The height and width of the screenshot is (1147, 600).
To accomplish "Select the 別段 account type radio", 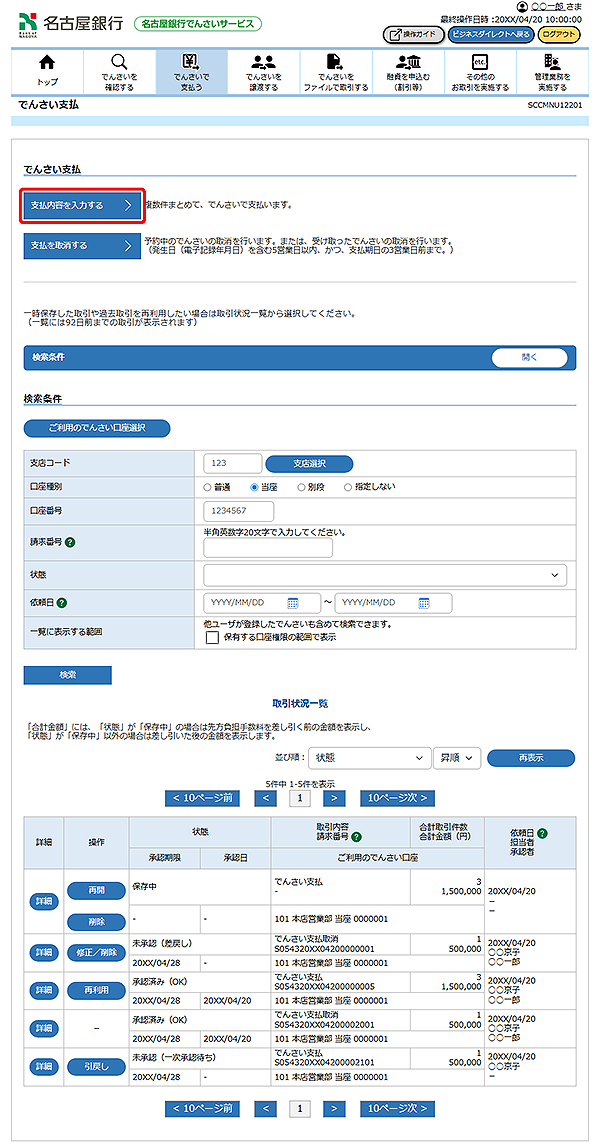I will pyautogui.click(x=301, y=487).
